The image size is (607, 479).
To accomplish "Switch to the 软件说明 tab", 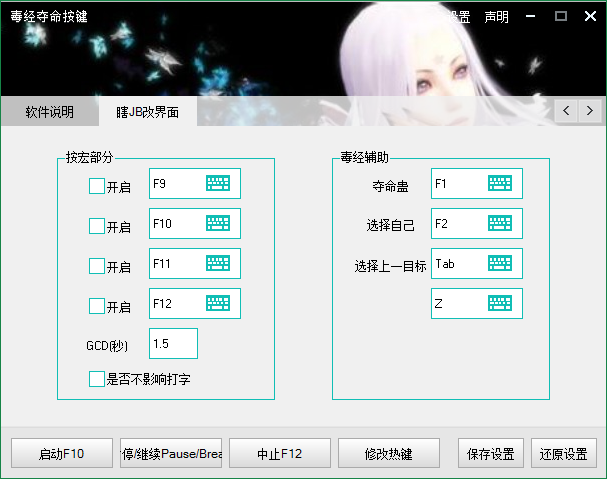I will [50, 112].
